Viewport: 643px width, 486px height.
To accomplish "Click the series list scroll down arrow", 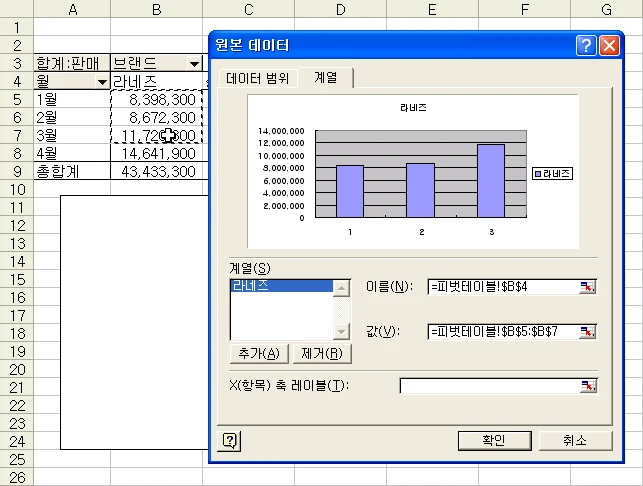I will pyautogui.click(x=341, y=331).
